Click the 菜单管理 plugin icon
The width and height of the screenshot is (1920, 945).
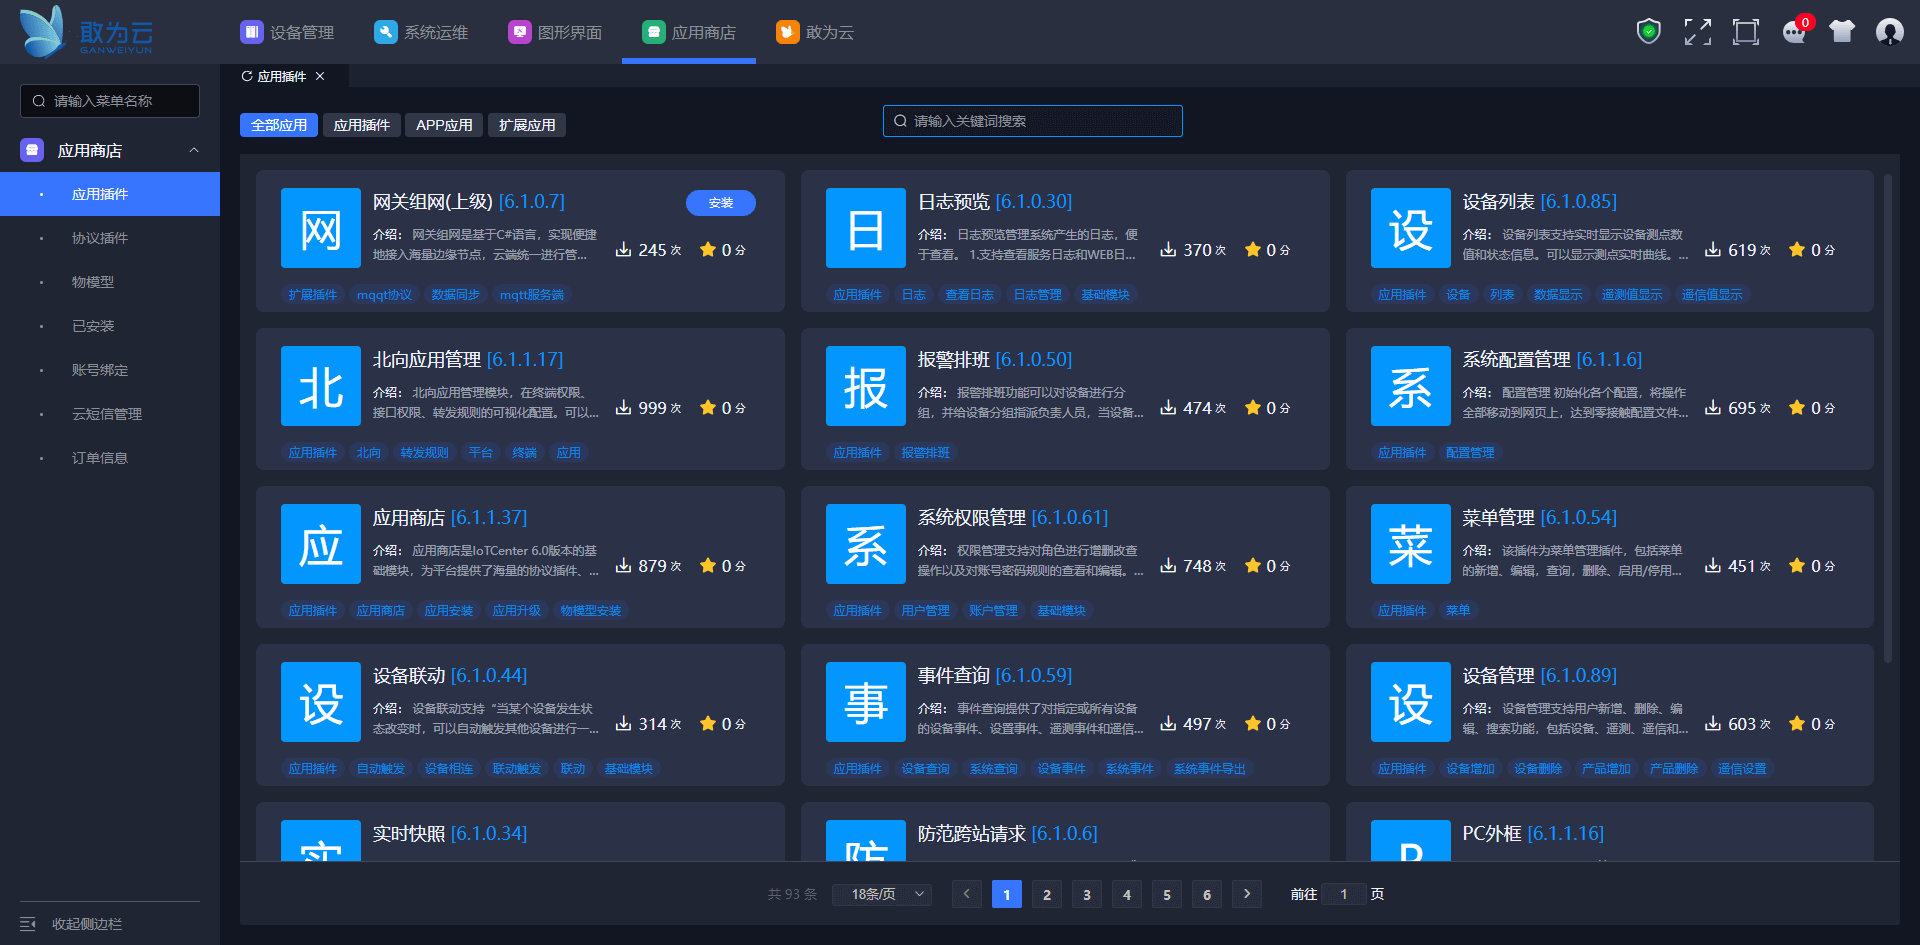coord(1411,544)
